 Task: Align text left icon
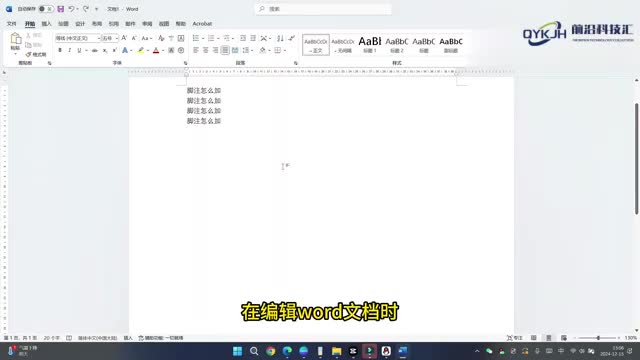[196, 50]
